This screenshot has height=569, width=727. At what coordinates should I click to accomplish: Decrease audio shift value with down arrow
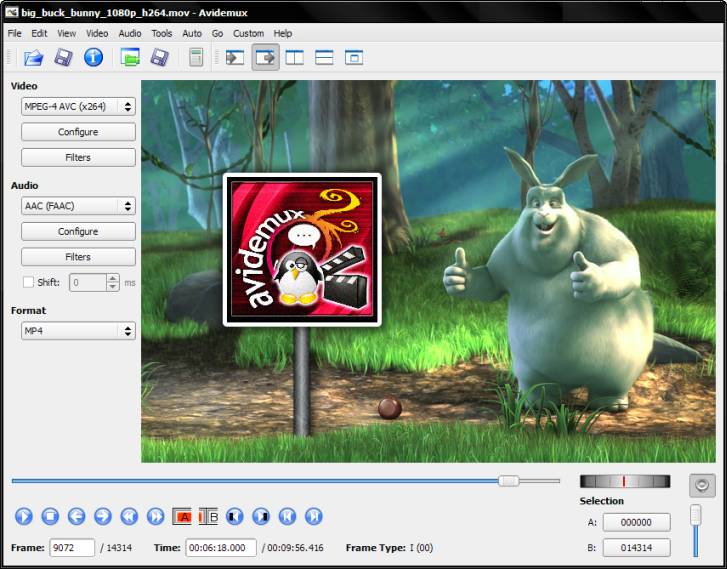pos(113,287)
